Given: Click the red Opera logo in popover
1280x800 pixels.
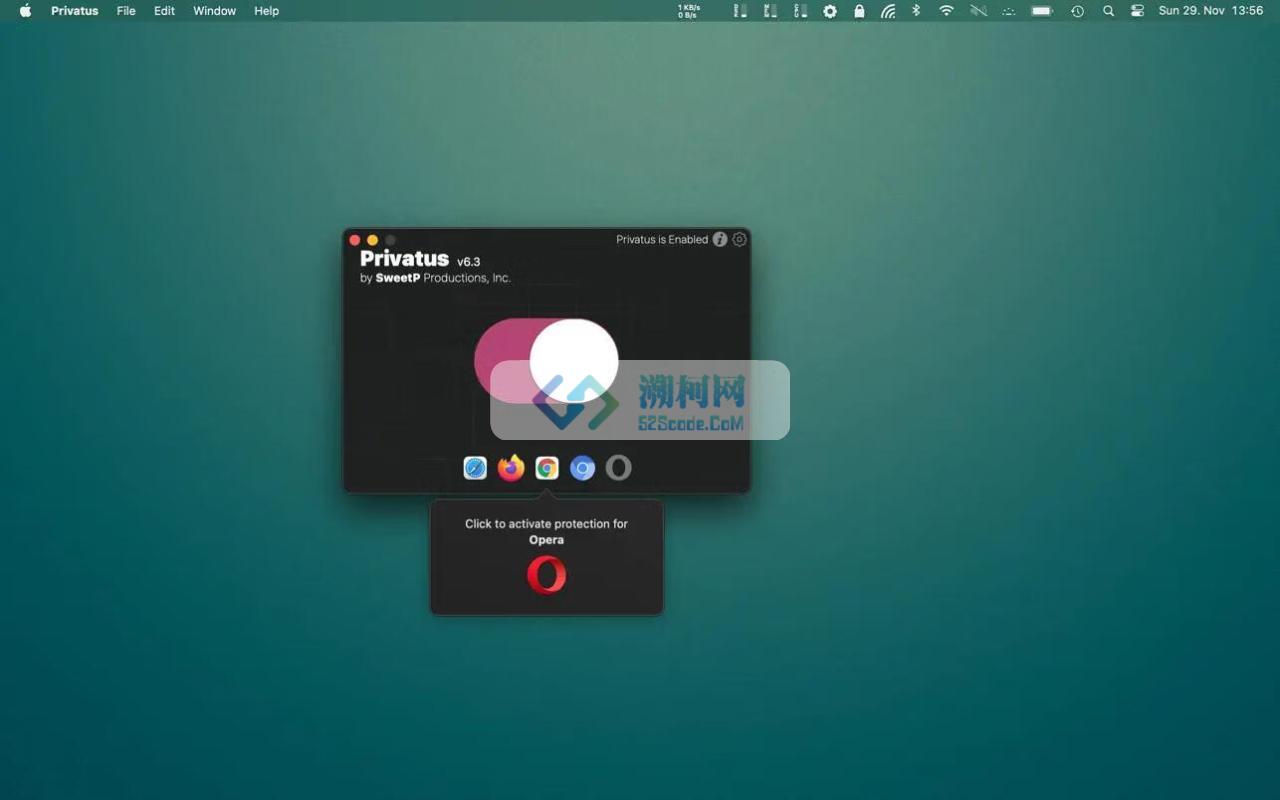Looking at the screenshot, I should (x=546, y=575).
